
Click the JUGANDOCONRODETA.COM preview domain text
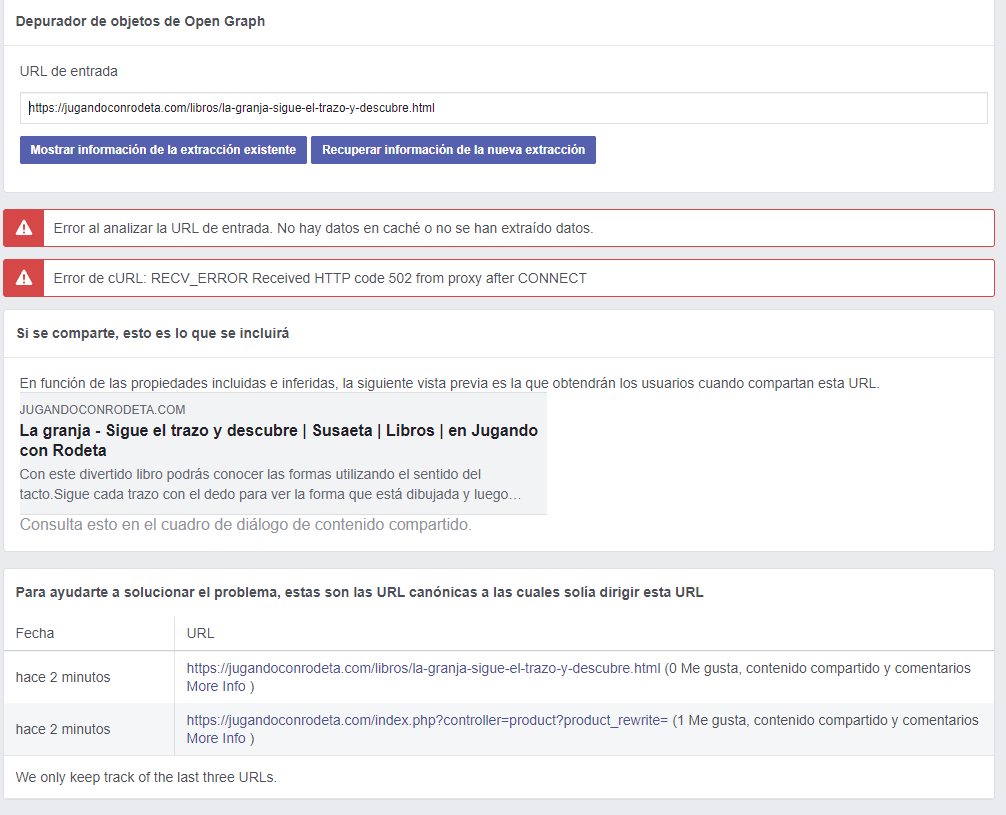(102, 409)
